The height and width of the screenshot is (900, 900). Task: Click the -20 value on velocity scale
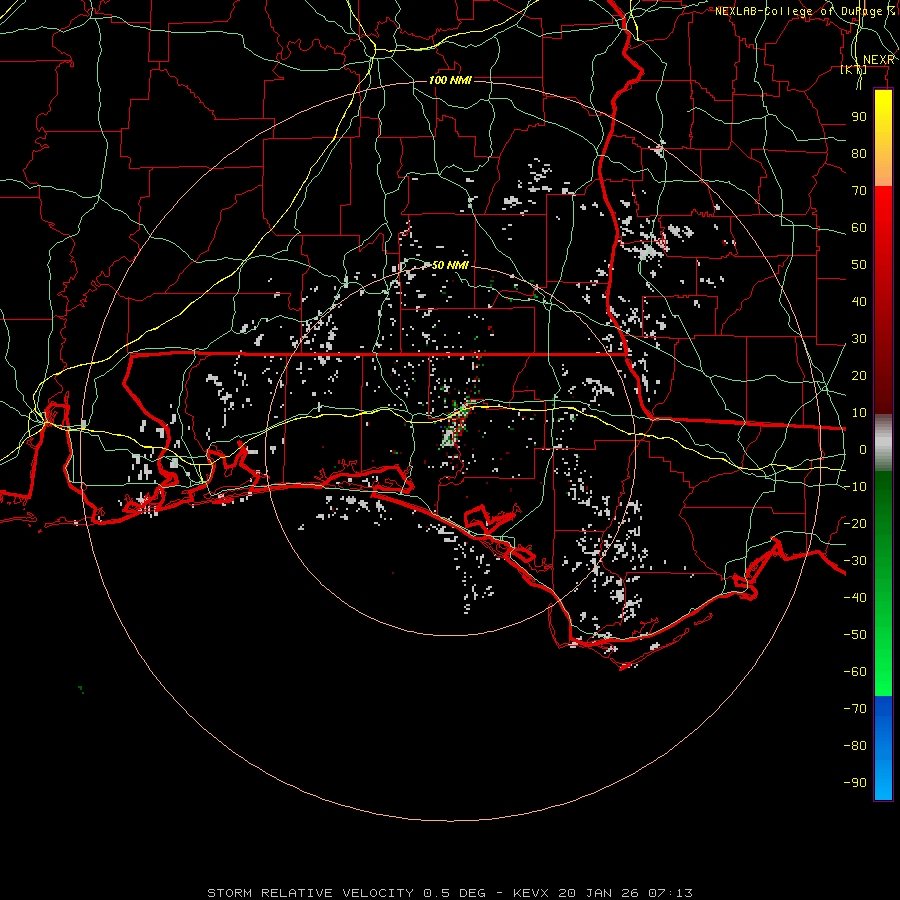tap(855, 524)
